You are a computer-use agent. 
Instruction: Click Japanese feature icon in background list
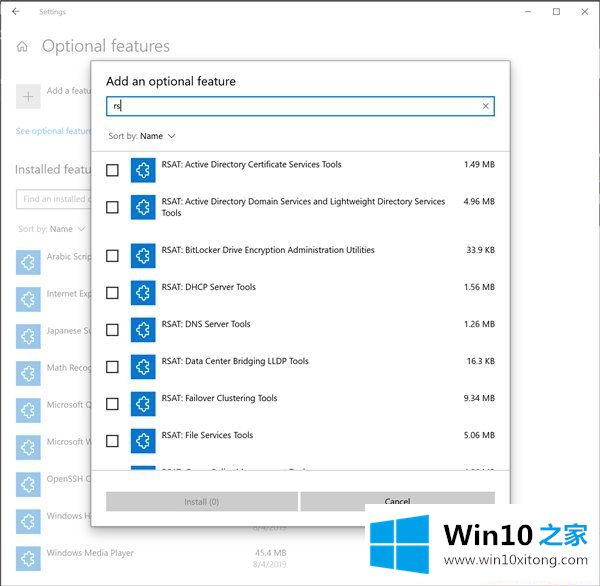28,336
